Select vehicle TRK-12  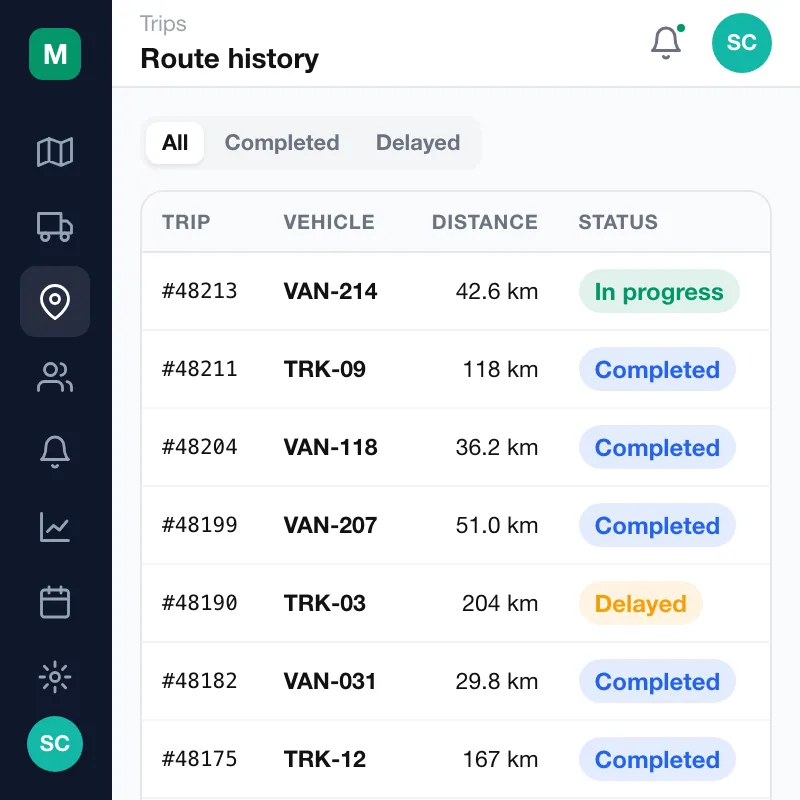[x=325, y=760]
